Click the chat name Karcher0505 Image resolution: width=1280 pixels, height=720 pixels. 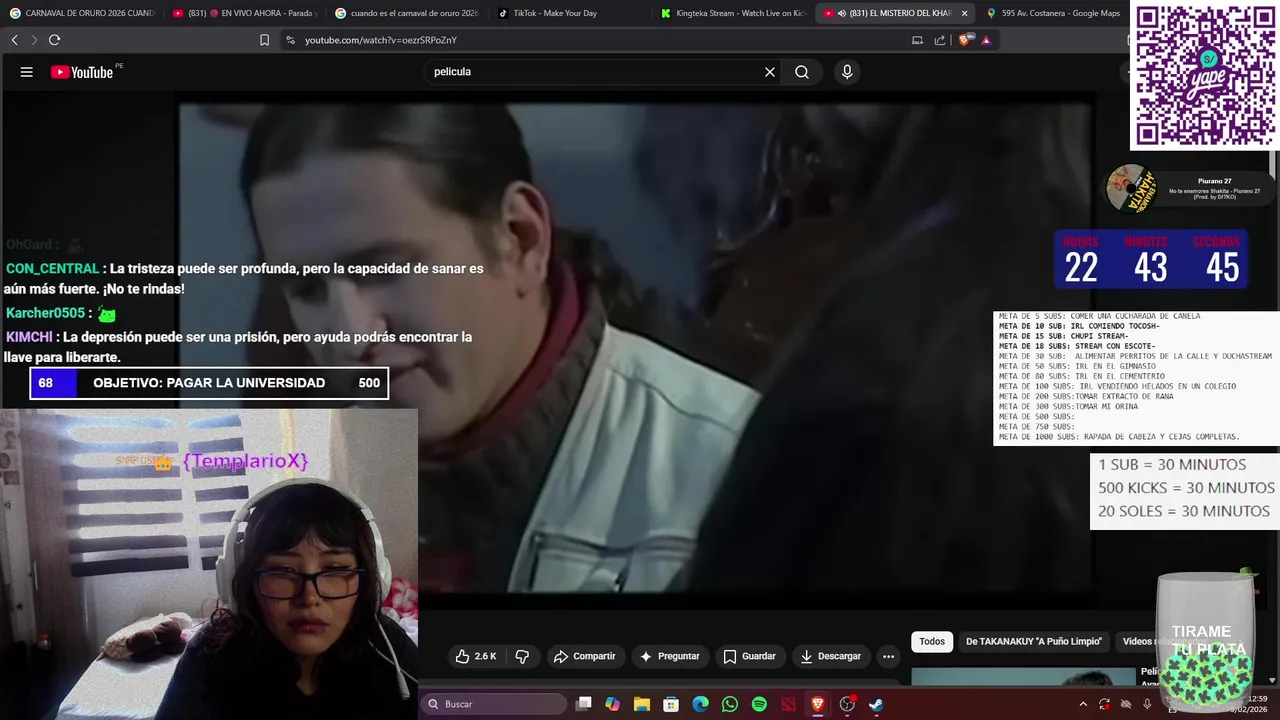click(45, 313)
